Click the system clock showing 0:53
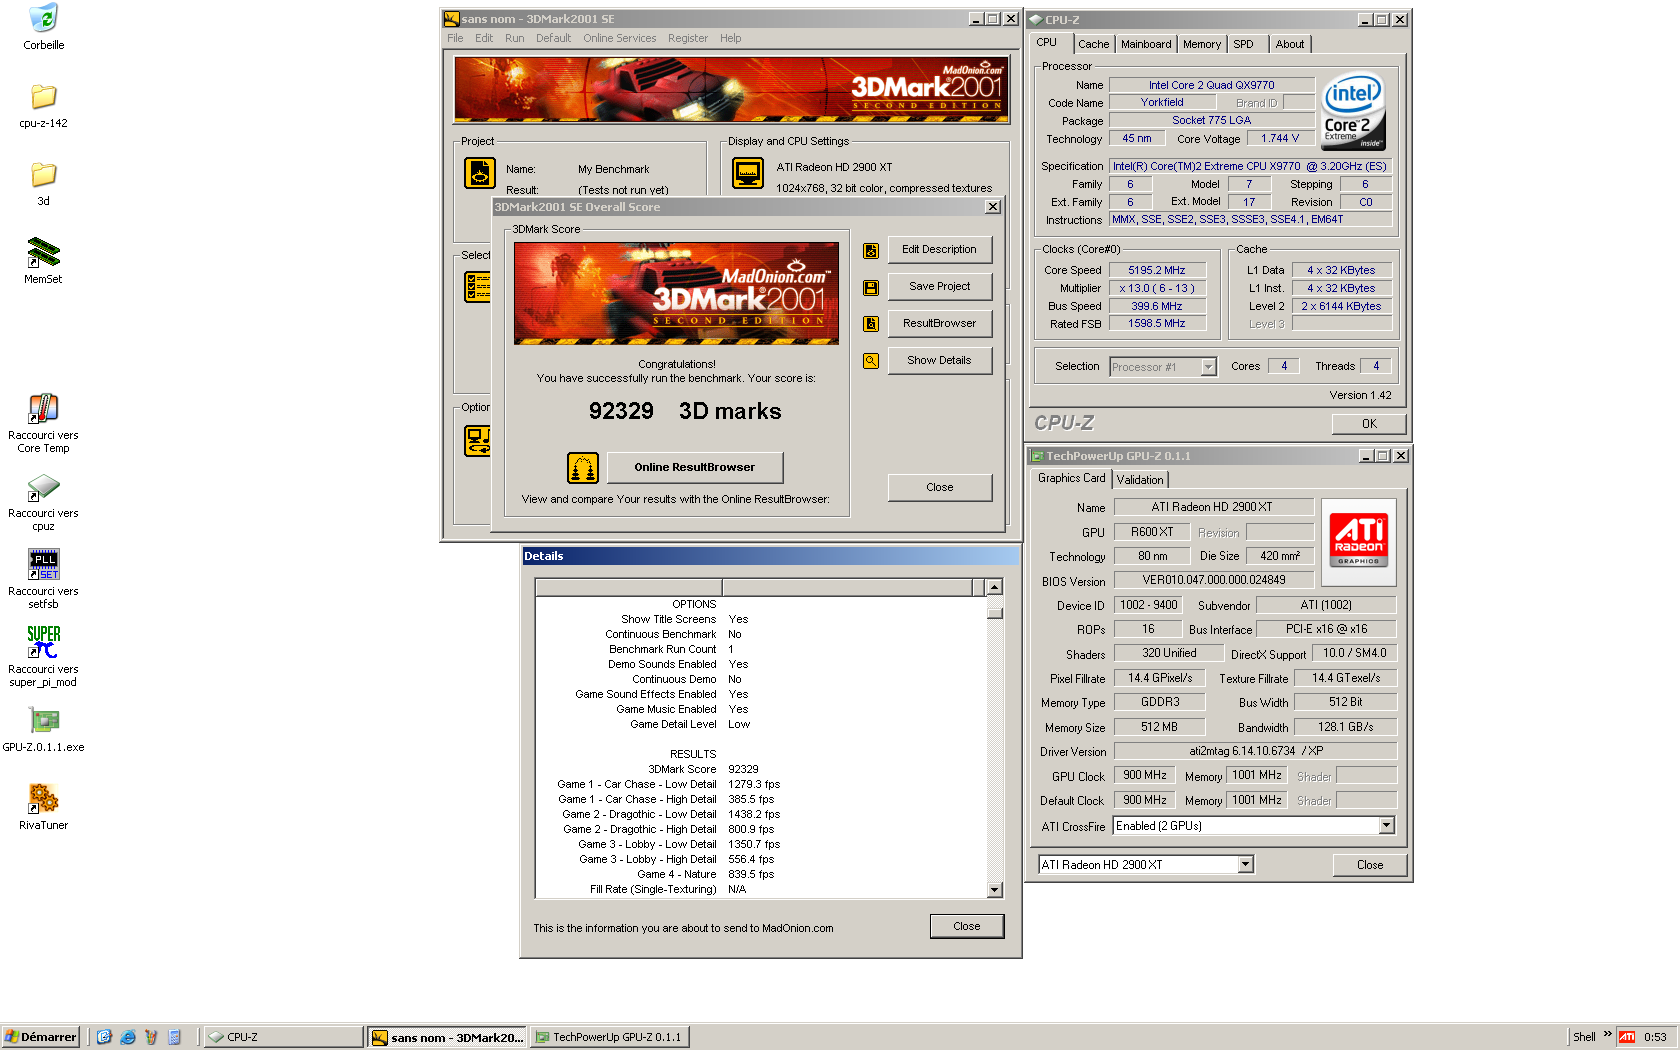The height and width of the screenshot is (1050, 1680). [x=1655, y=1037]
